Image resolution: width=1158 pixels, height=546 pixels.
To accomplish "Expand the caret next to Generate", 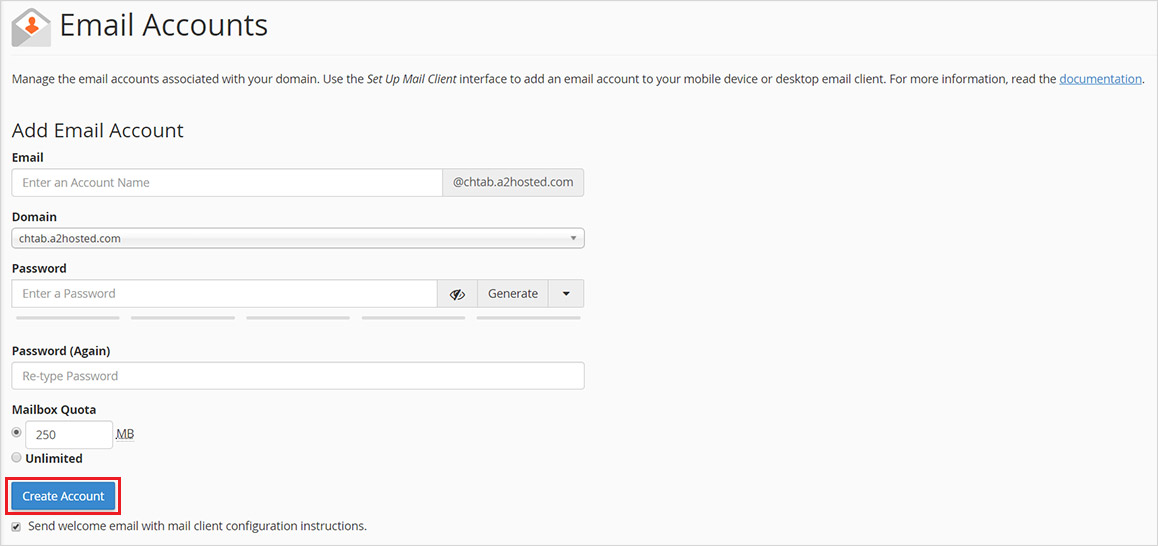I will pos(566,294).
